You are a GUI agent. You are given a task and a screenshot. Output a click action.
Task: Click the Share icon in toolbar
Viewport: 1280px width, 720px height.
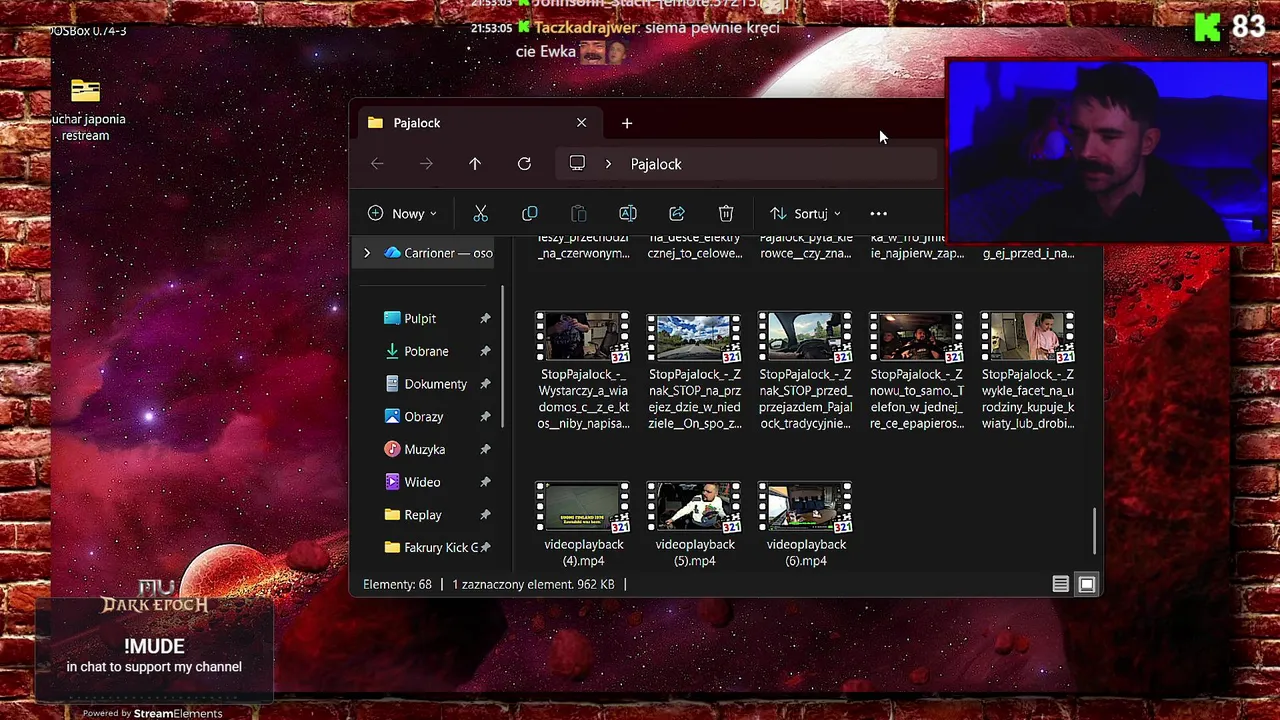pos(677,213)
